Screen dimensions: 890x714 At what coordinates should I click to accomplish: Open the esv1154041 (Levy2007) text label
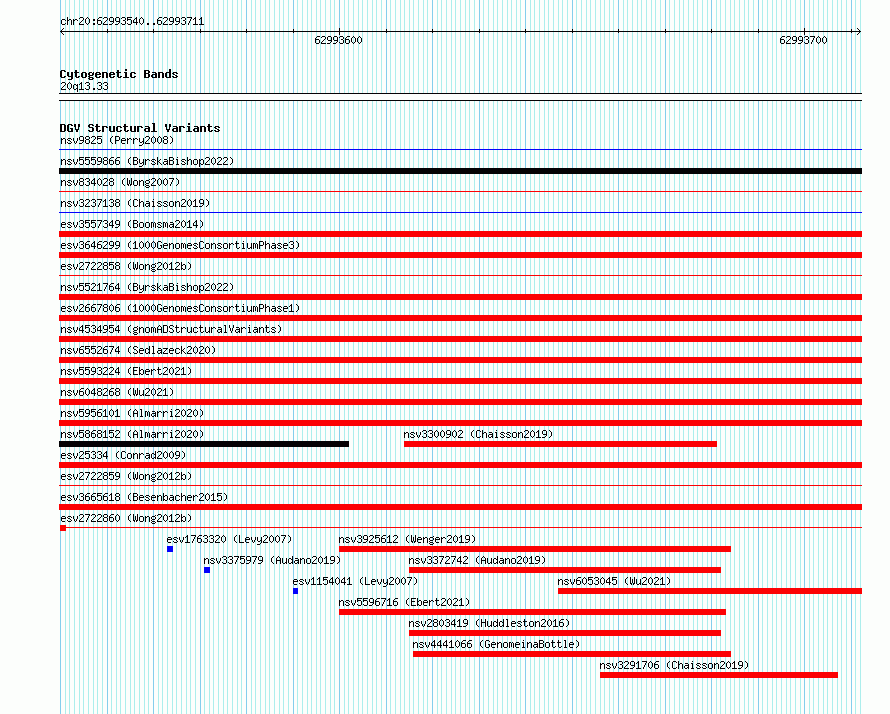[x=355, y=581]
